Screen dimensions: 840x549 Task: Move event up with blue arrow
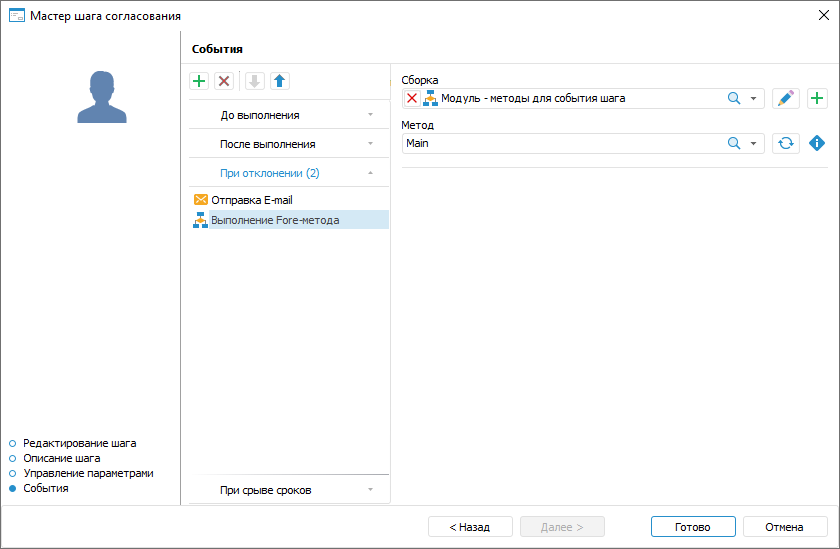pyautogui.click(x=280, y=81)
